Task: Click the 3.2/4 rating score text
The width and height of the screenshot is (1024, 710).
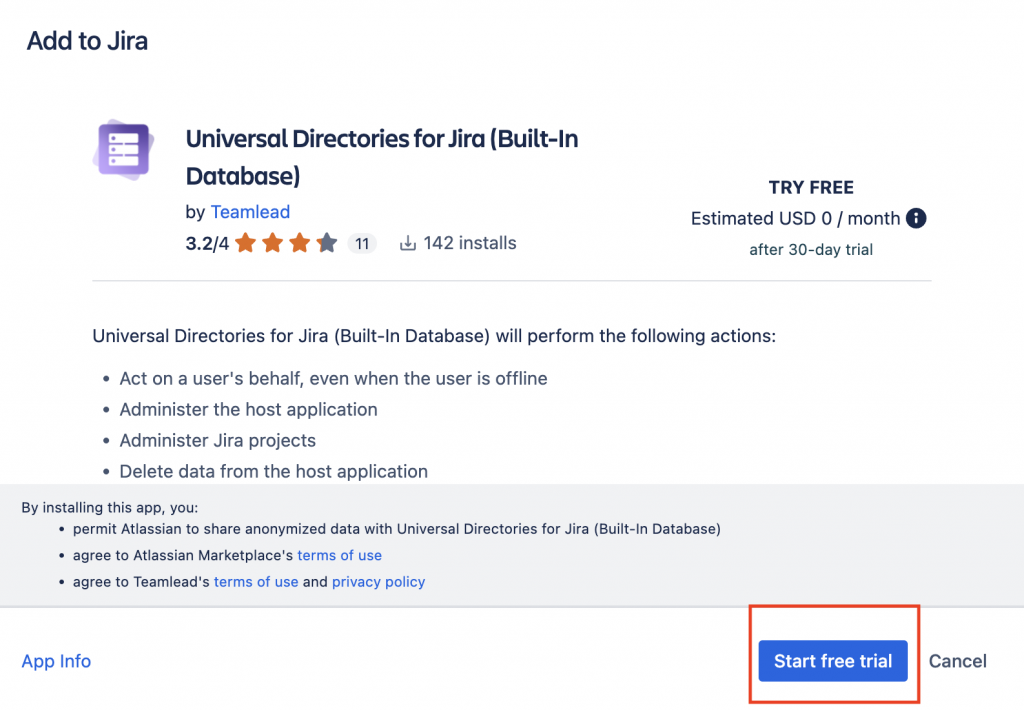Action: point(207,243)
